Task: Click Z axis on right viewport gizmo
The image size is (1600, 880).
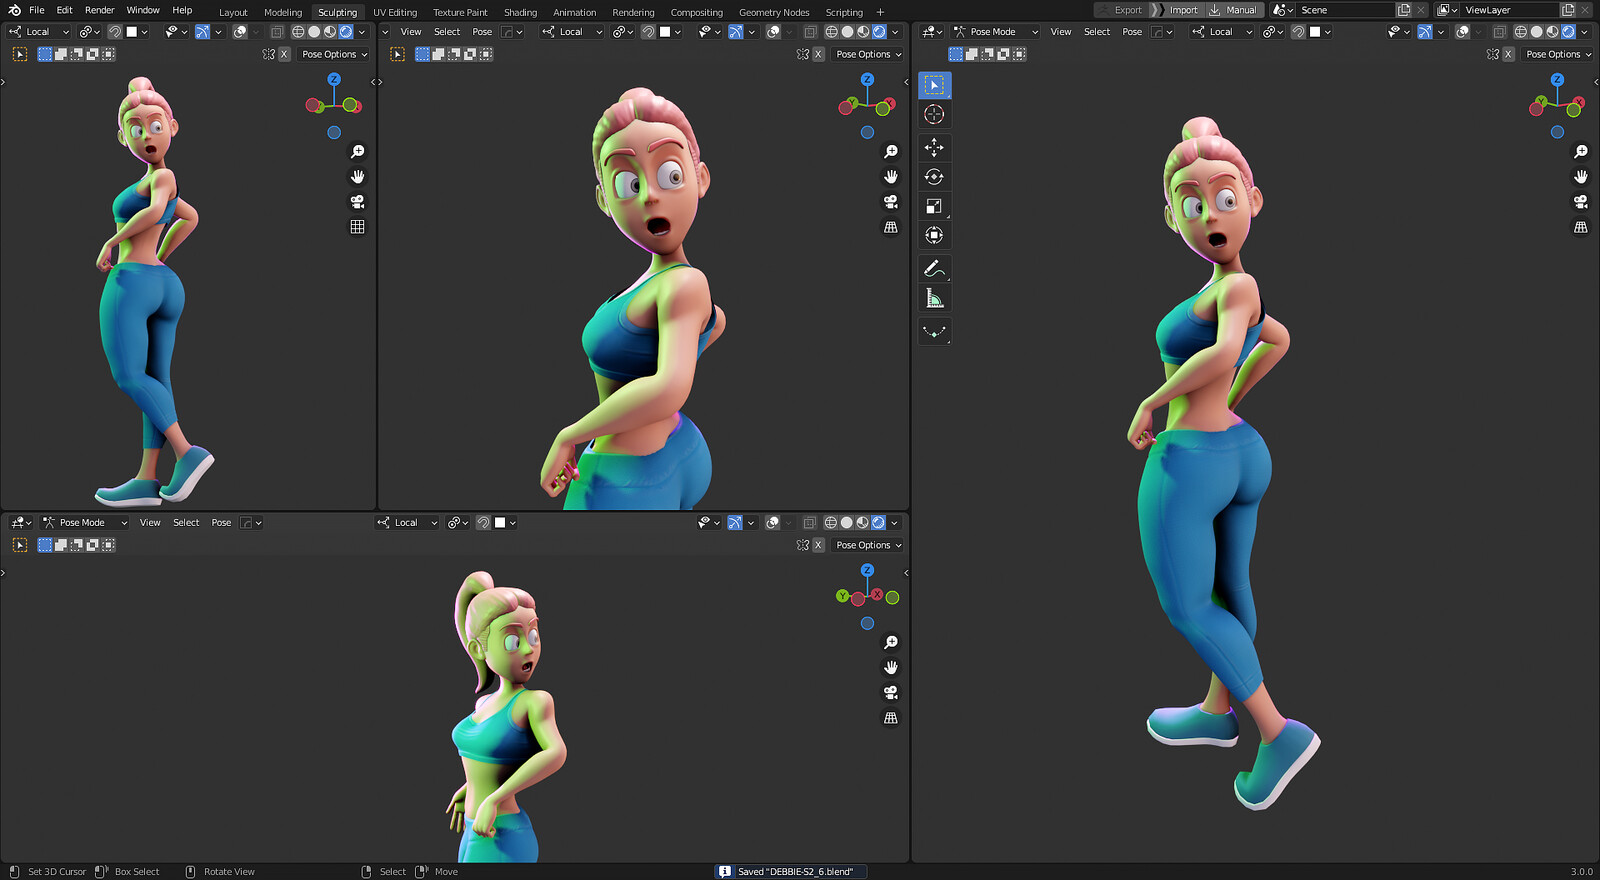Action: tap(1557, 79)
